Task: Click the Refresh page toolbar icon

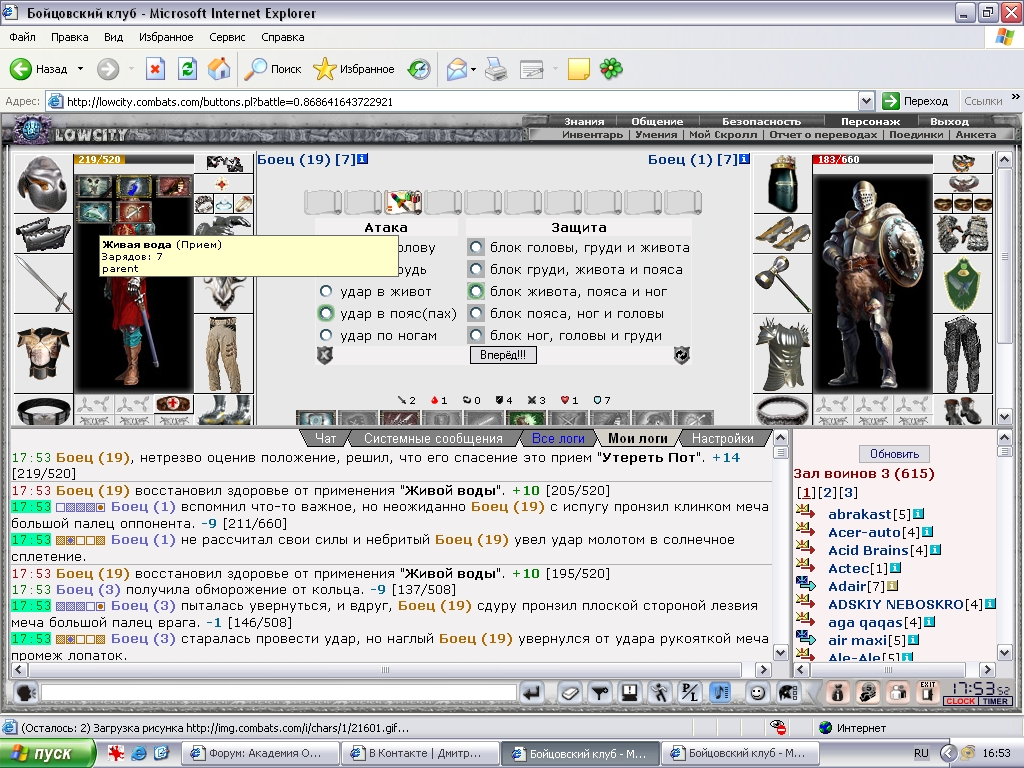Action: click(x=187, y=69)
